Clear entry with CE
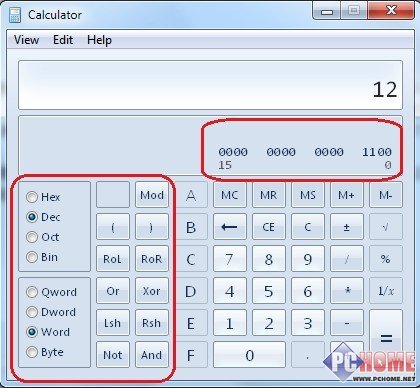 click(x=269, y=227)
